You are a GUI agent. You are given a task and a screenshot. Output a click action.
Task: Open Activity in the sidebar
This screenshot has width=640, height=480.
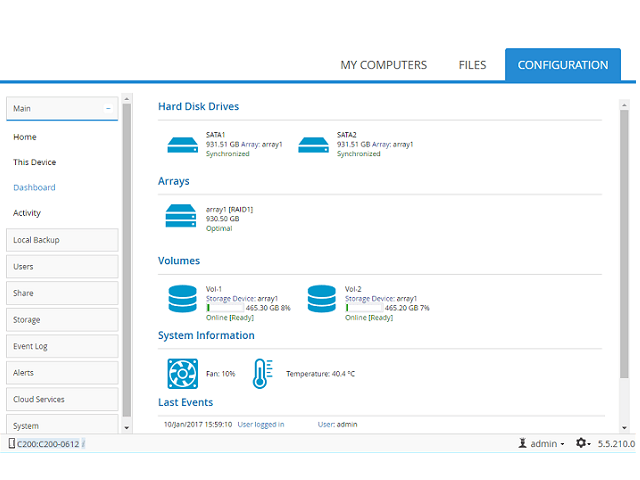click(x=27, y=213)
